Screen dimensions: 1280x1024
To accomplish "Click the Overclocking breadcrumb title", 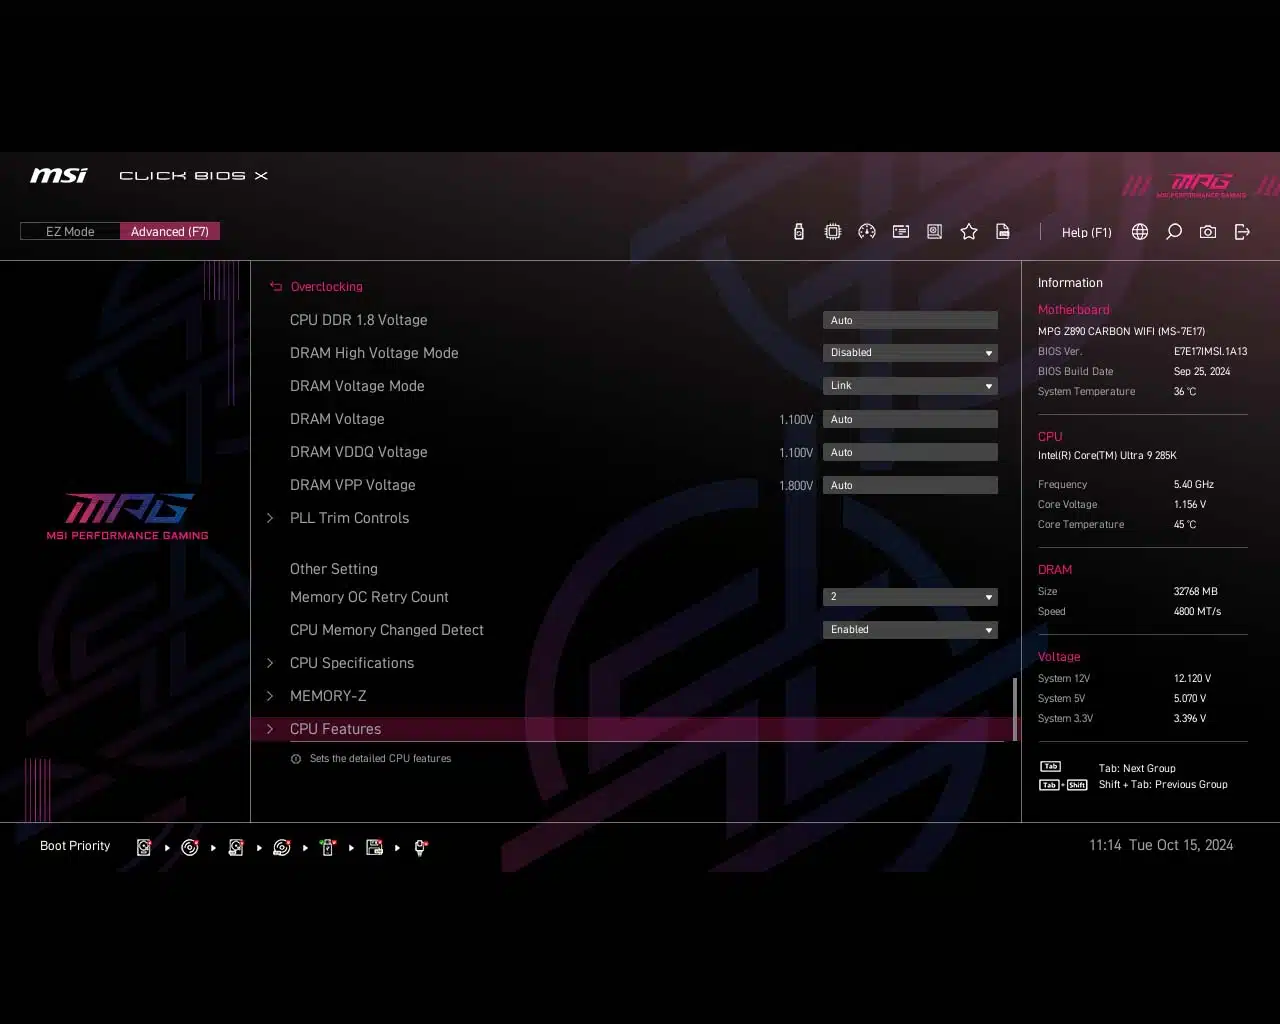I will click(326, 287).
